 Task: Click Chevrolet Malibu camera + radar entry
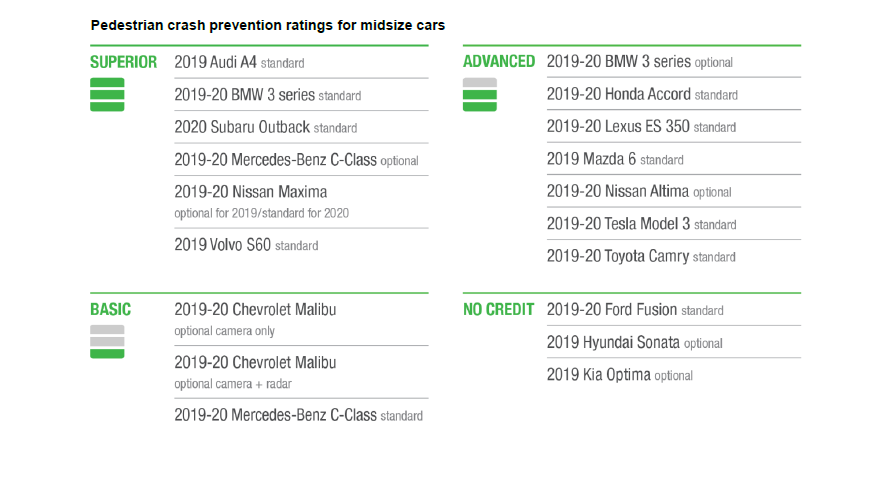[255, 372]
